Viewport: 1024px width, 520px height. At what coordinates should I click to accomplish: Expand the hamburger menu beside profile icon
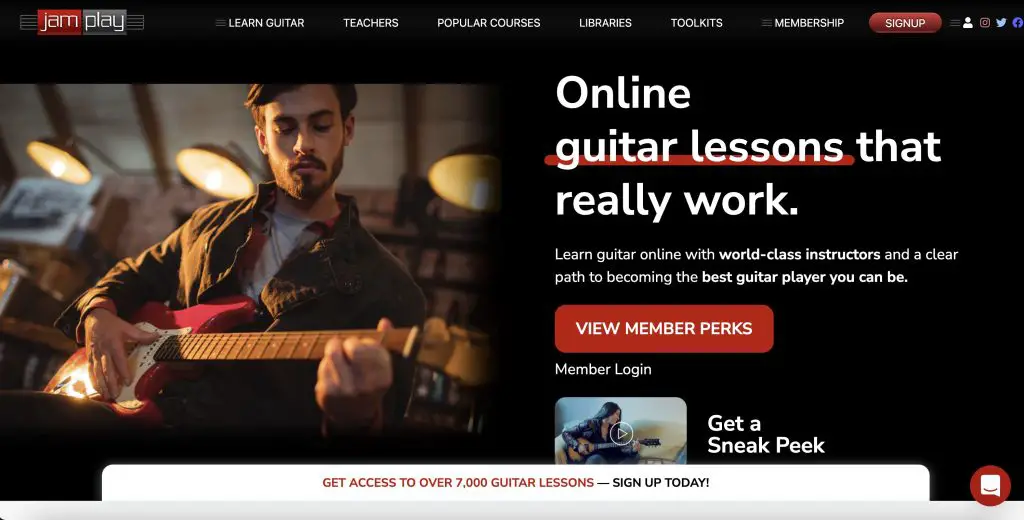click(954, 23)
